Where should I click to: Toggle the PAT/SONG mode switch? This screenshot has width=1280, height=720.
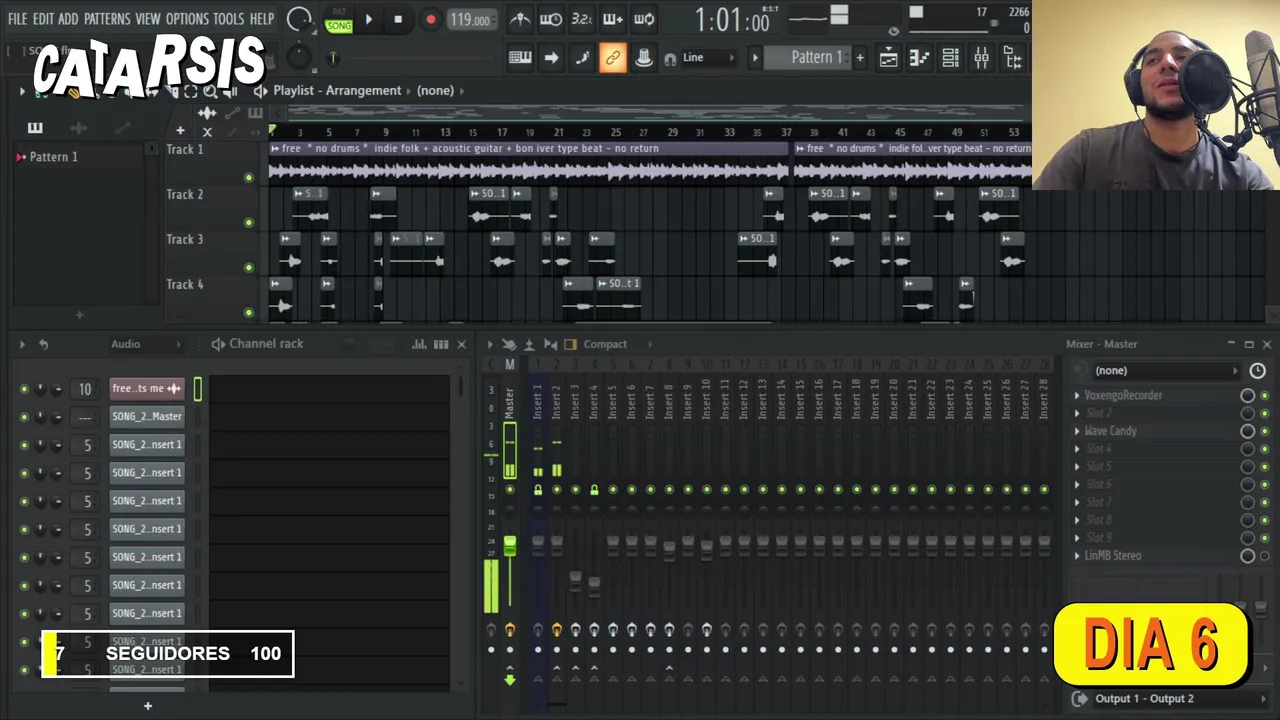coord(339,20)
